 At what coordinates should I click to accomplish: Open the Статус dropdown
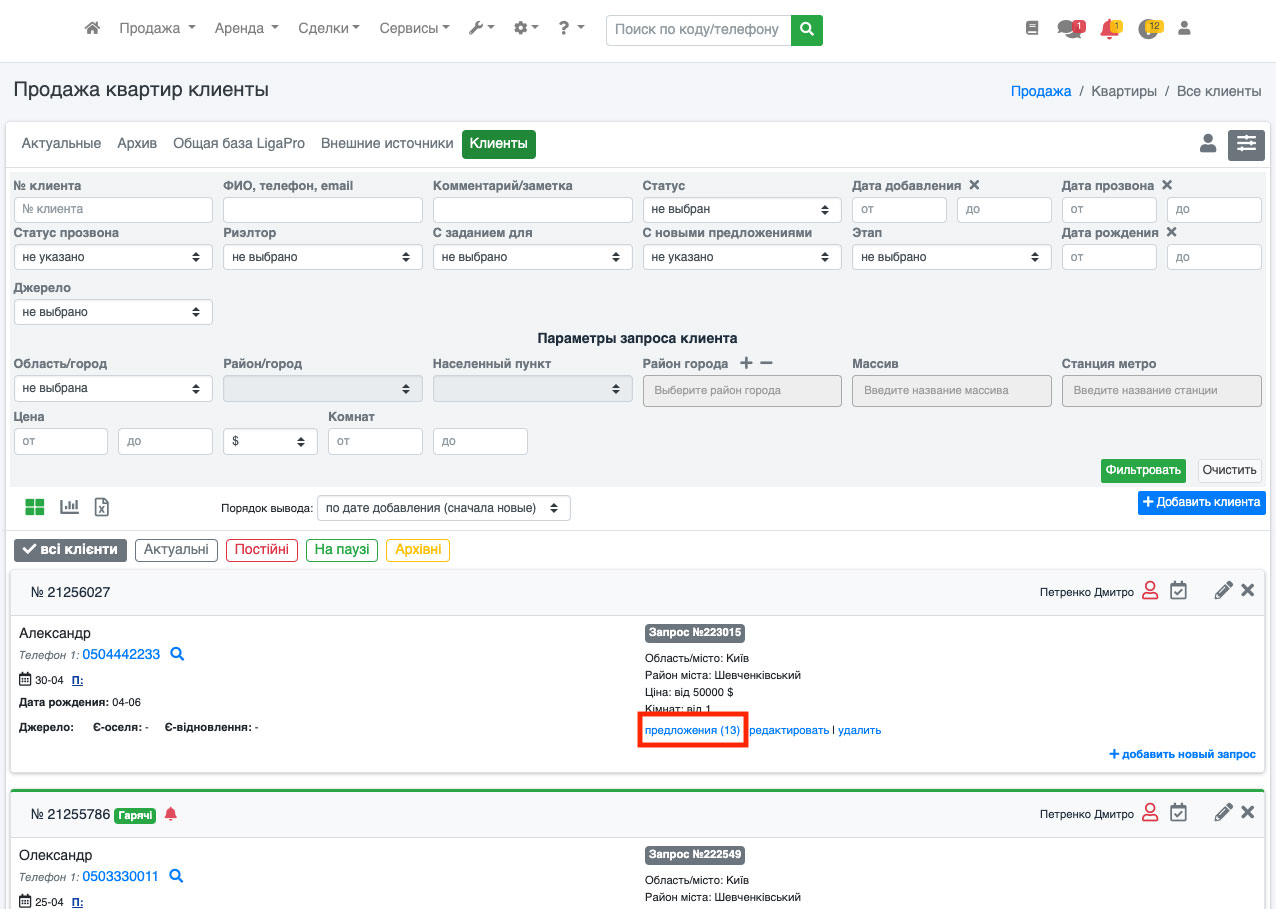(740, 210)
